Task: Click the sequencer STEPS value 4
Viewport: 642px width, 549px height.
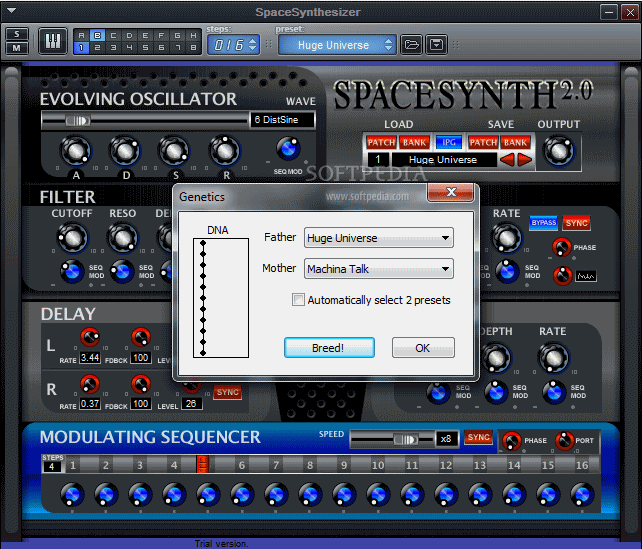Action: tap(52, 466)
